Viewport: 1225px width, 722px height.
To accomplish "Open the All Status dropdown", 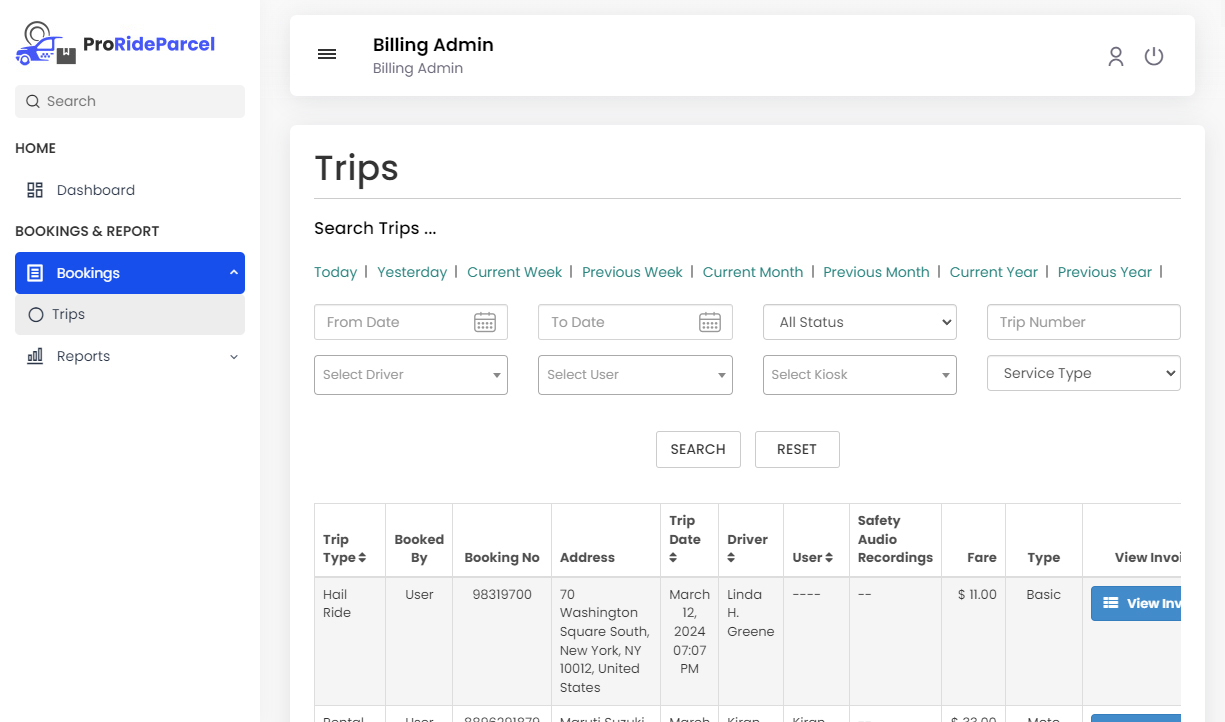I will (x=860, y=322).
